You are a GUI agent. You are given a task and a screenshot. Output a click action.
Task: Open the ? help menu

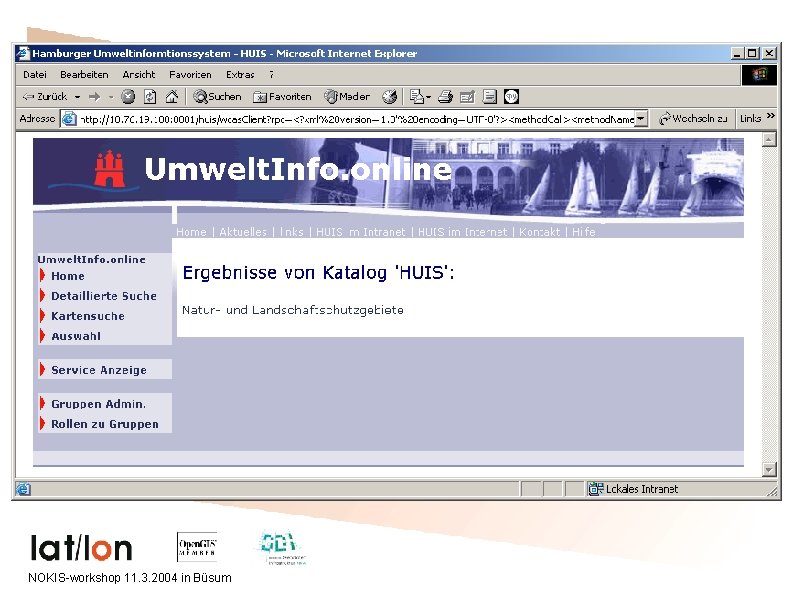tap(271, 74)
